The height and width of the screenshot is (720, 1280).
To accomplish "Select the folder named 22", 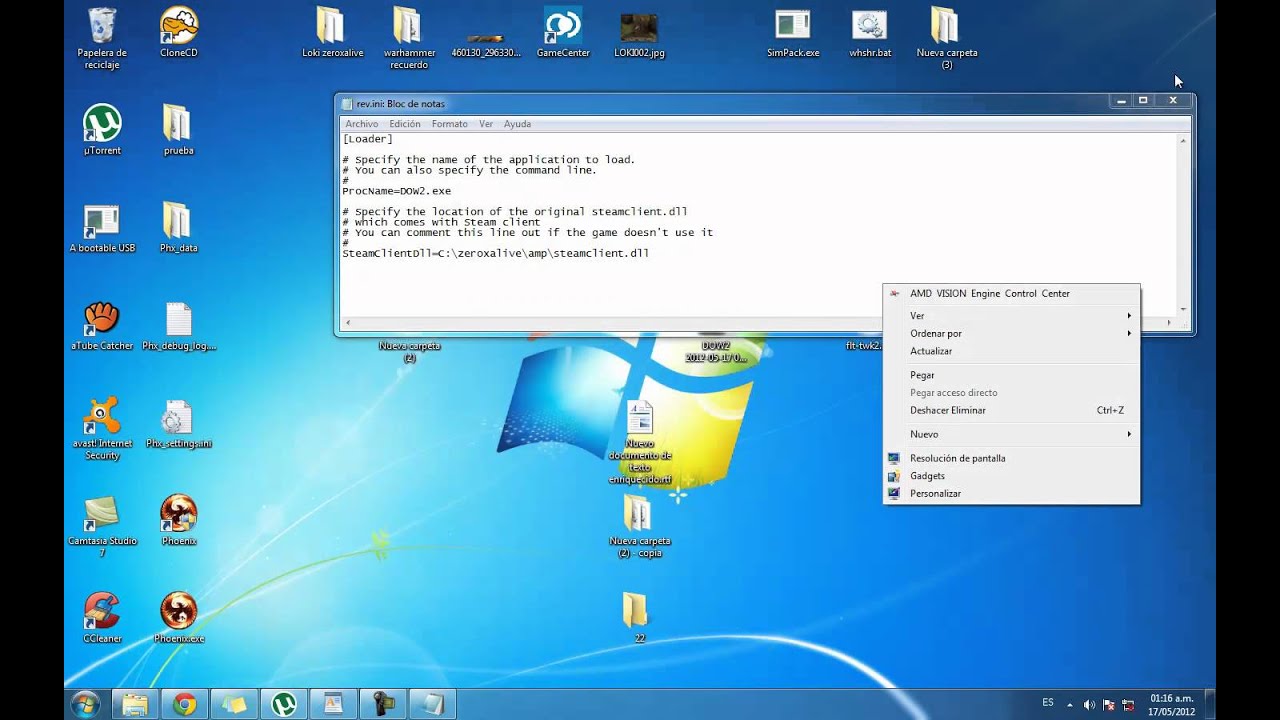I will coord(636,618).
